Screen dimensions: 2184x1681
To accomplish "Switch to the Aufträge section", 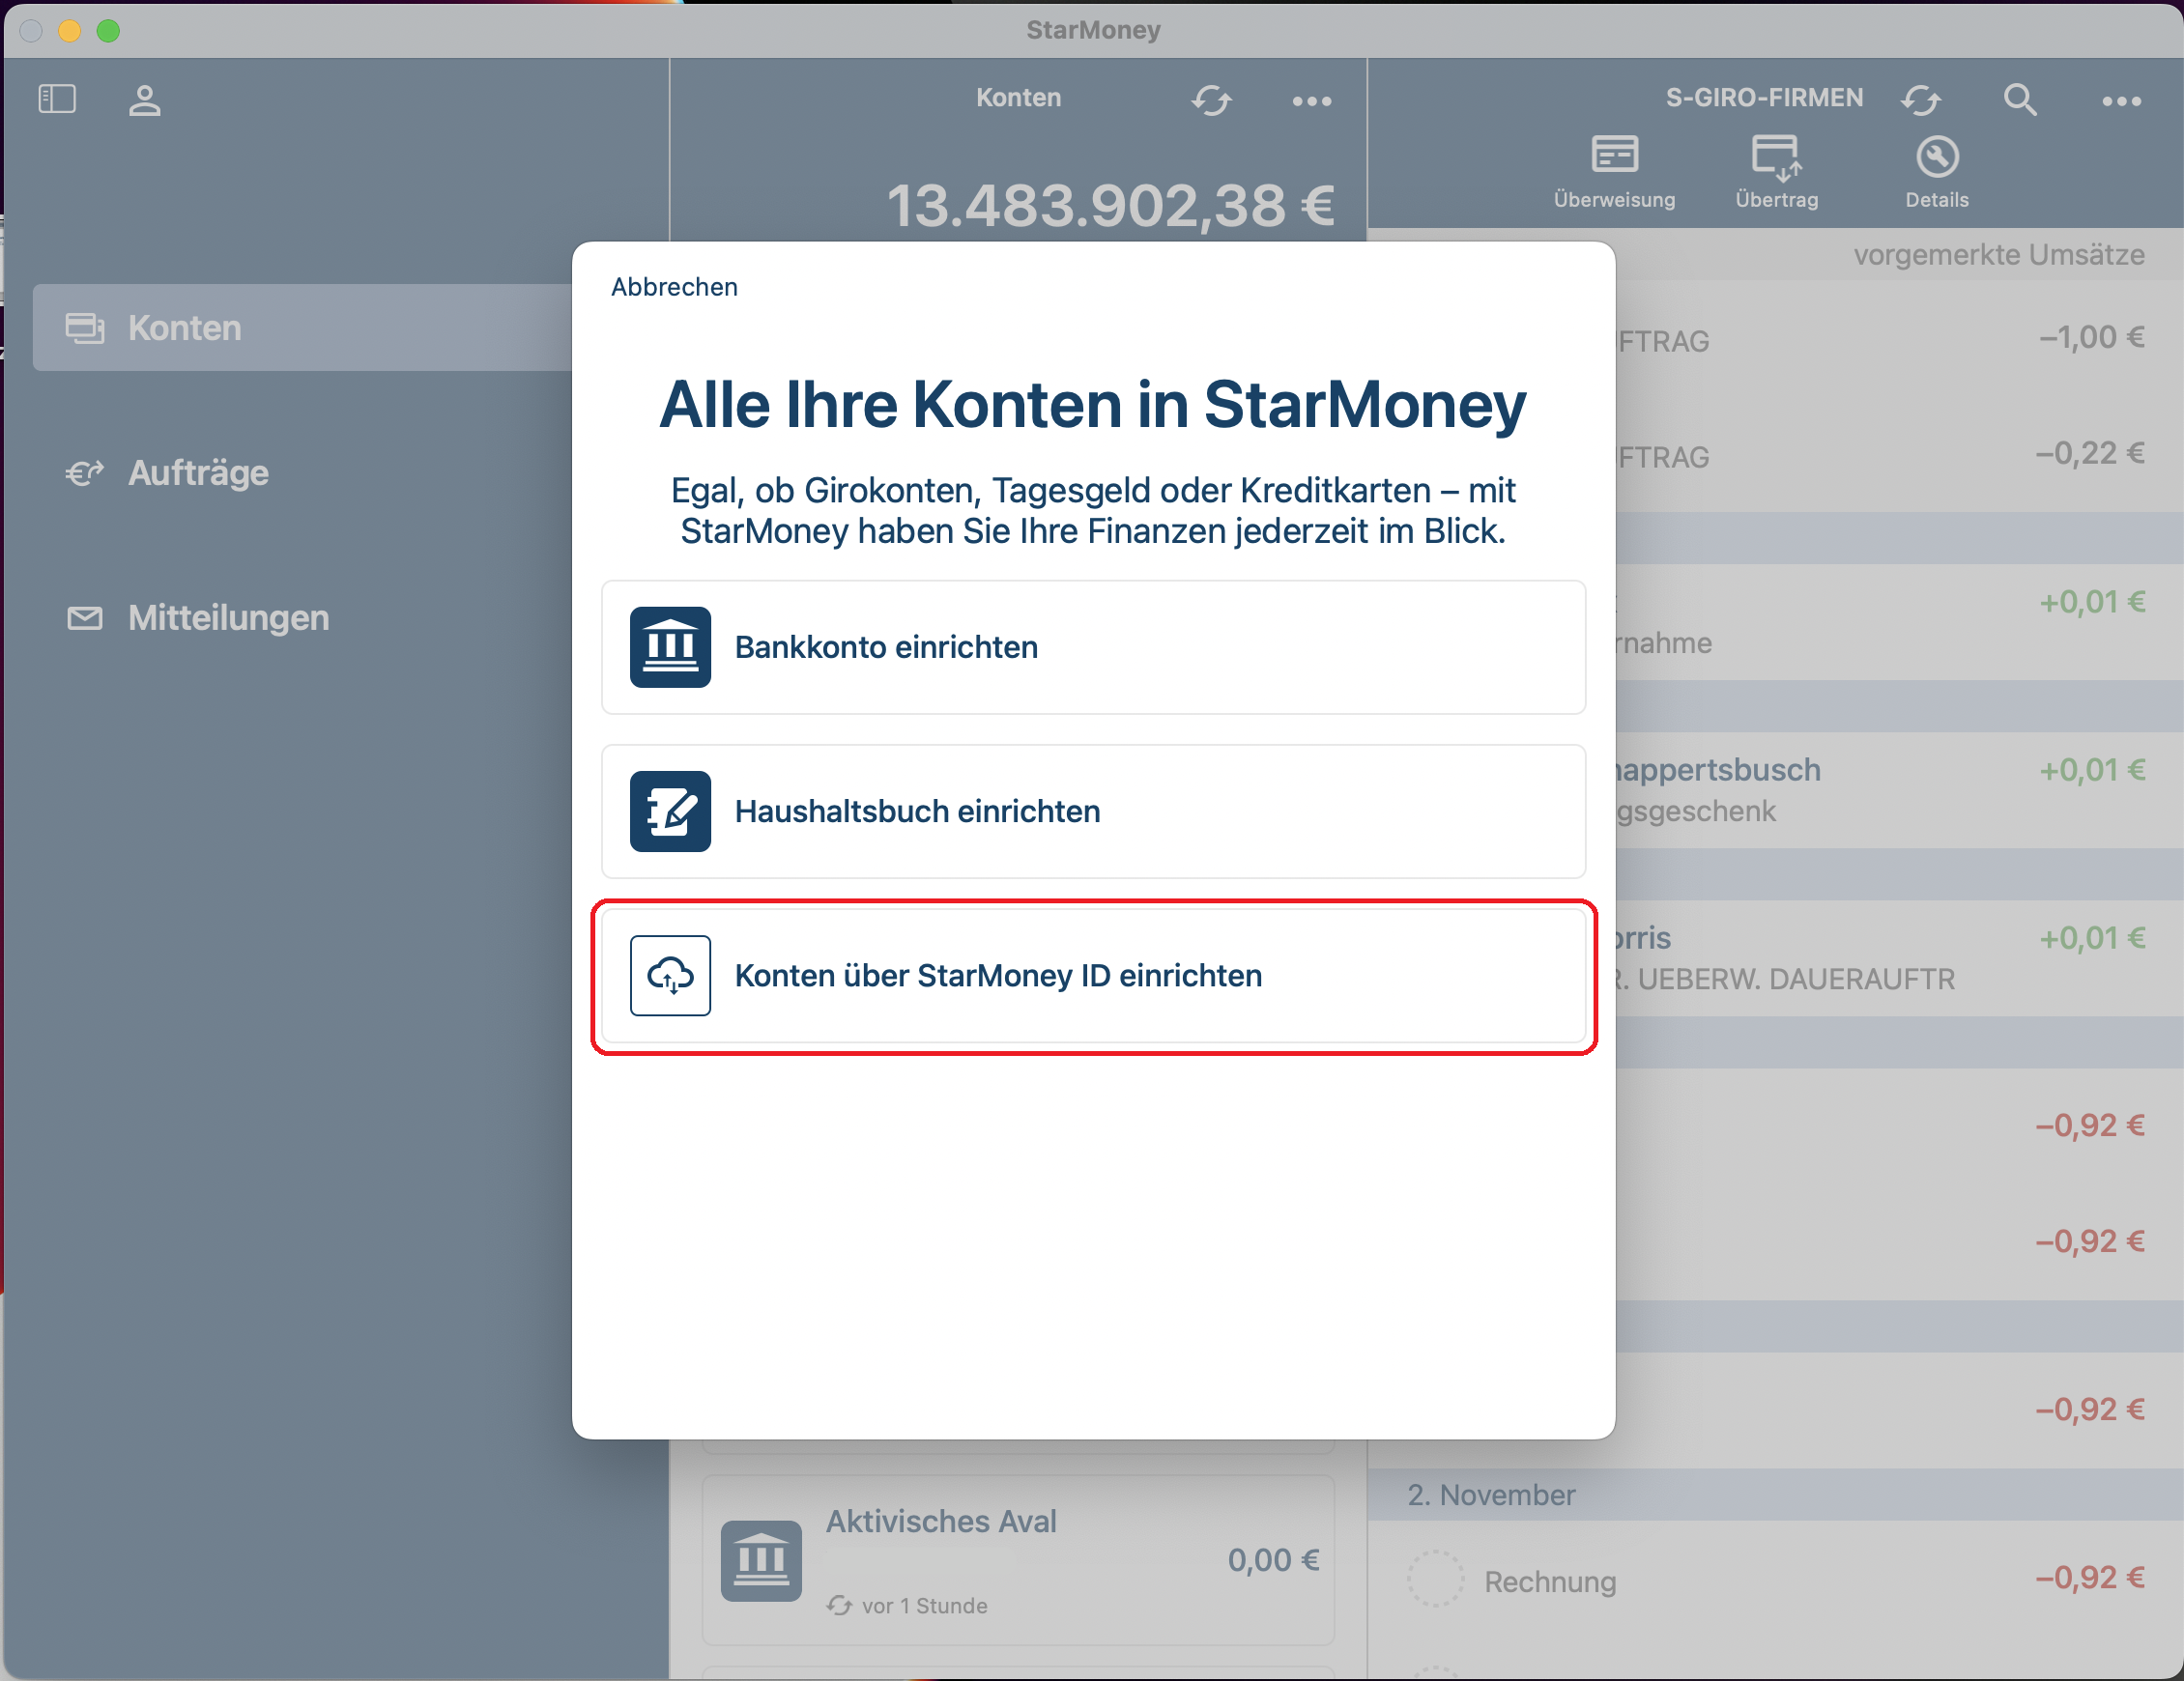I will pyautogui.click(x=197, y=472).
